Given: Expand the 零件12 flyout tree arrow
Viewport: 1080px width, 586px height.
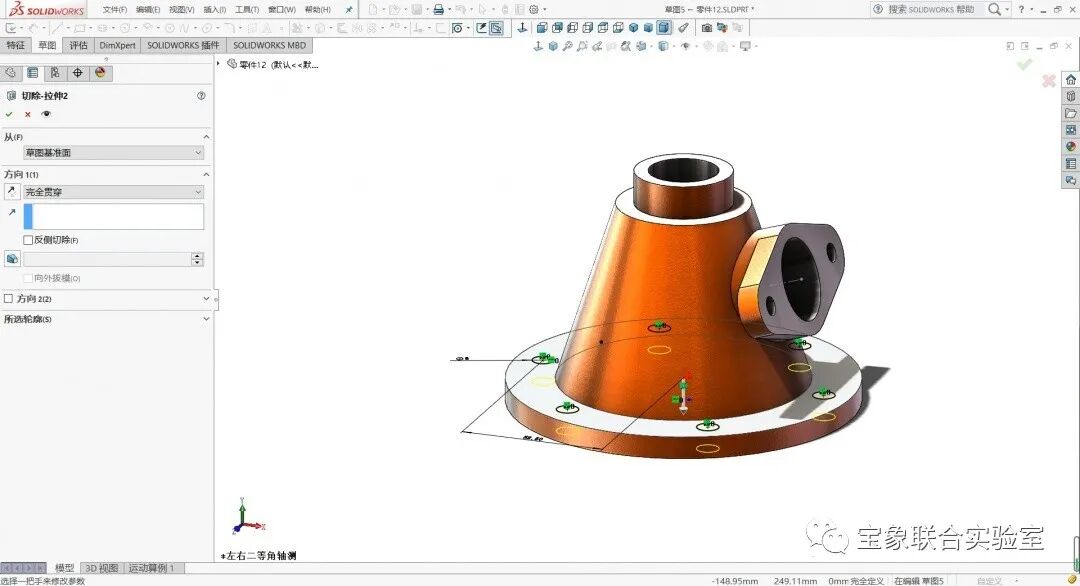Looking at the screenshot, I should [x=219, y=64].
